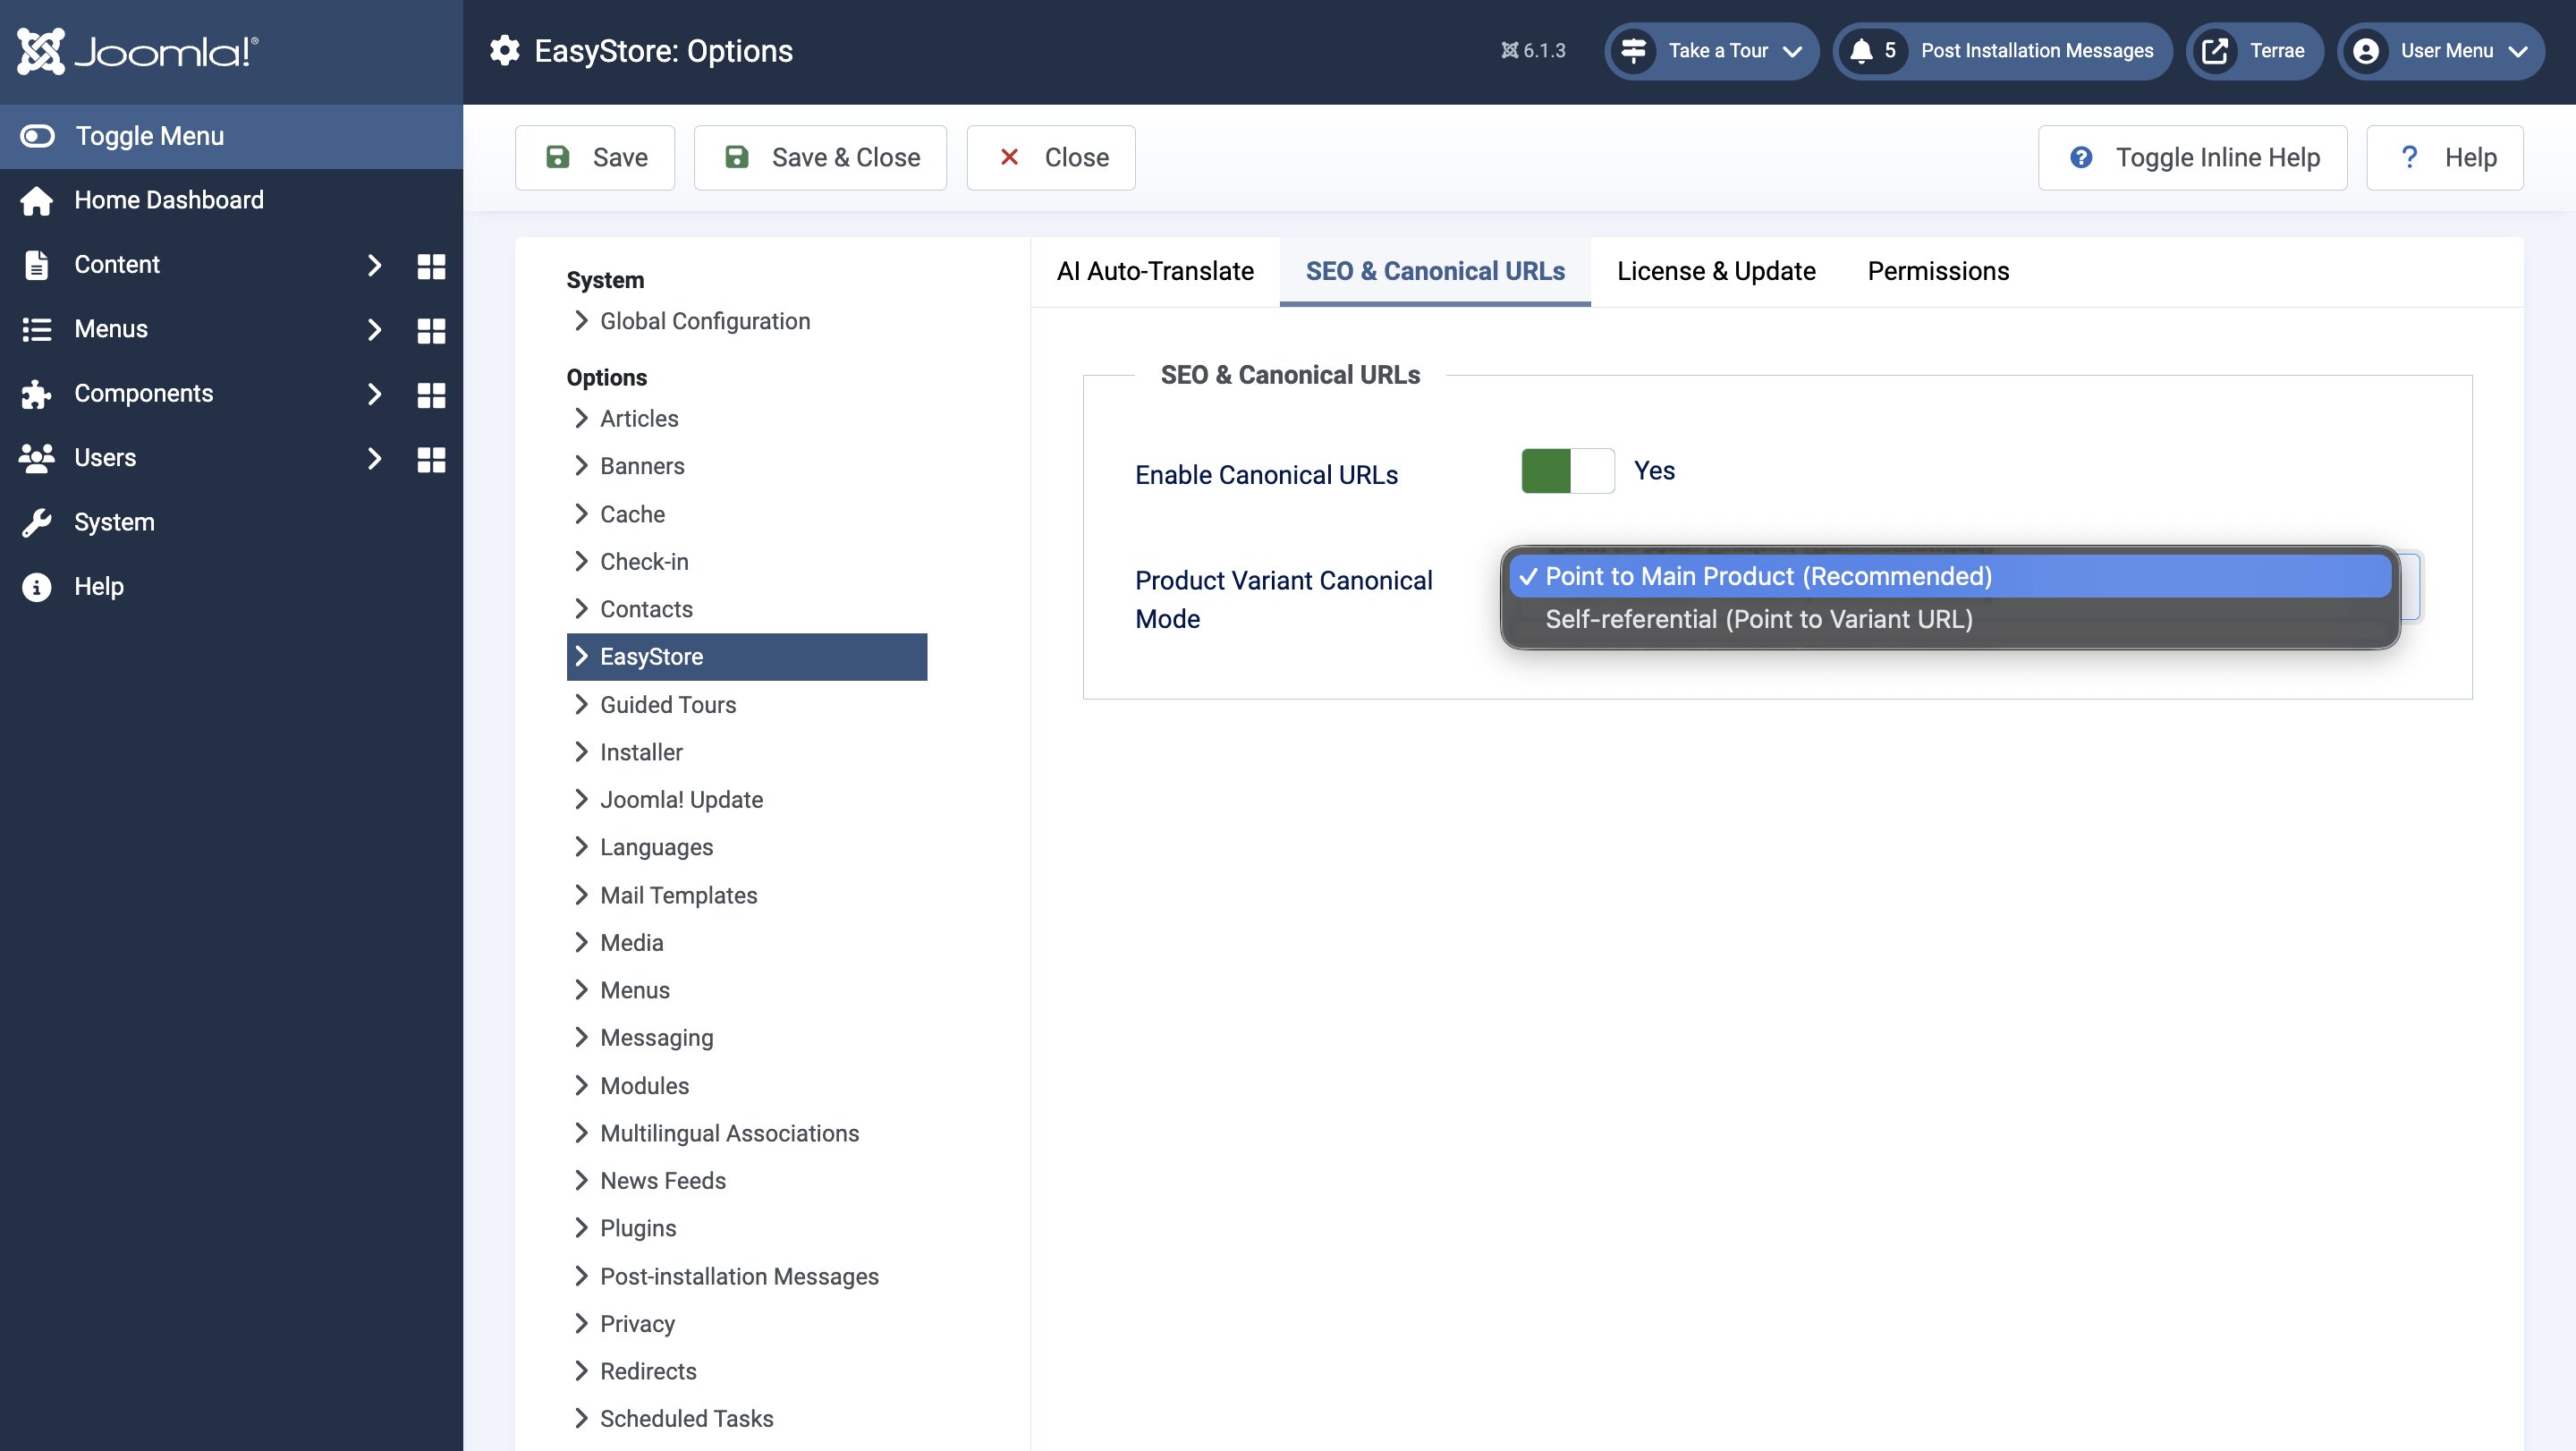
Task: Click the Joomla! logo
Action: [x=137, y=51]
